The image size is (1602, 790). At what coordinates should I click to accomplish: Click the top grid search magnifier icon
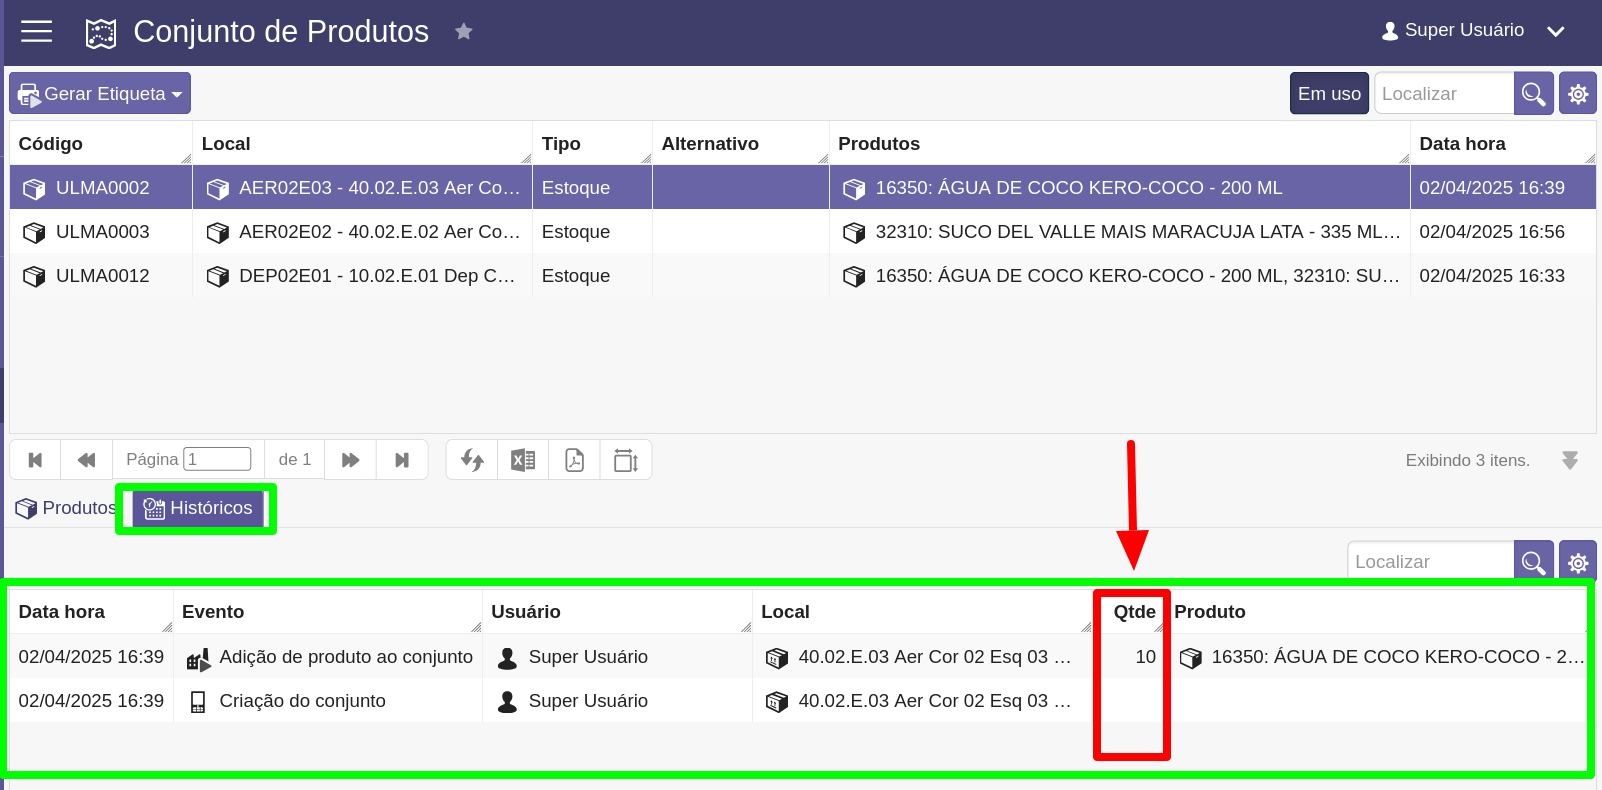(x=1534, y=93)
